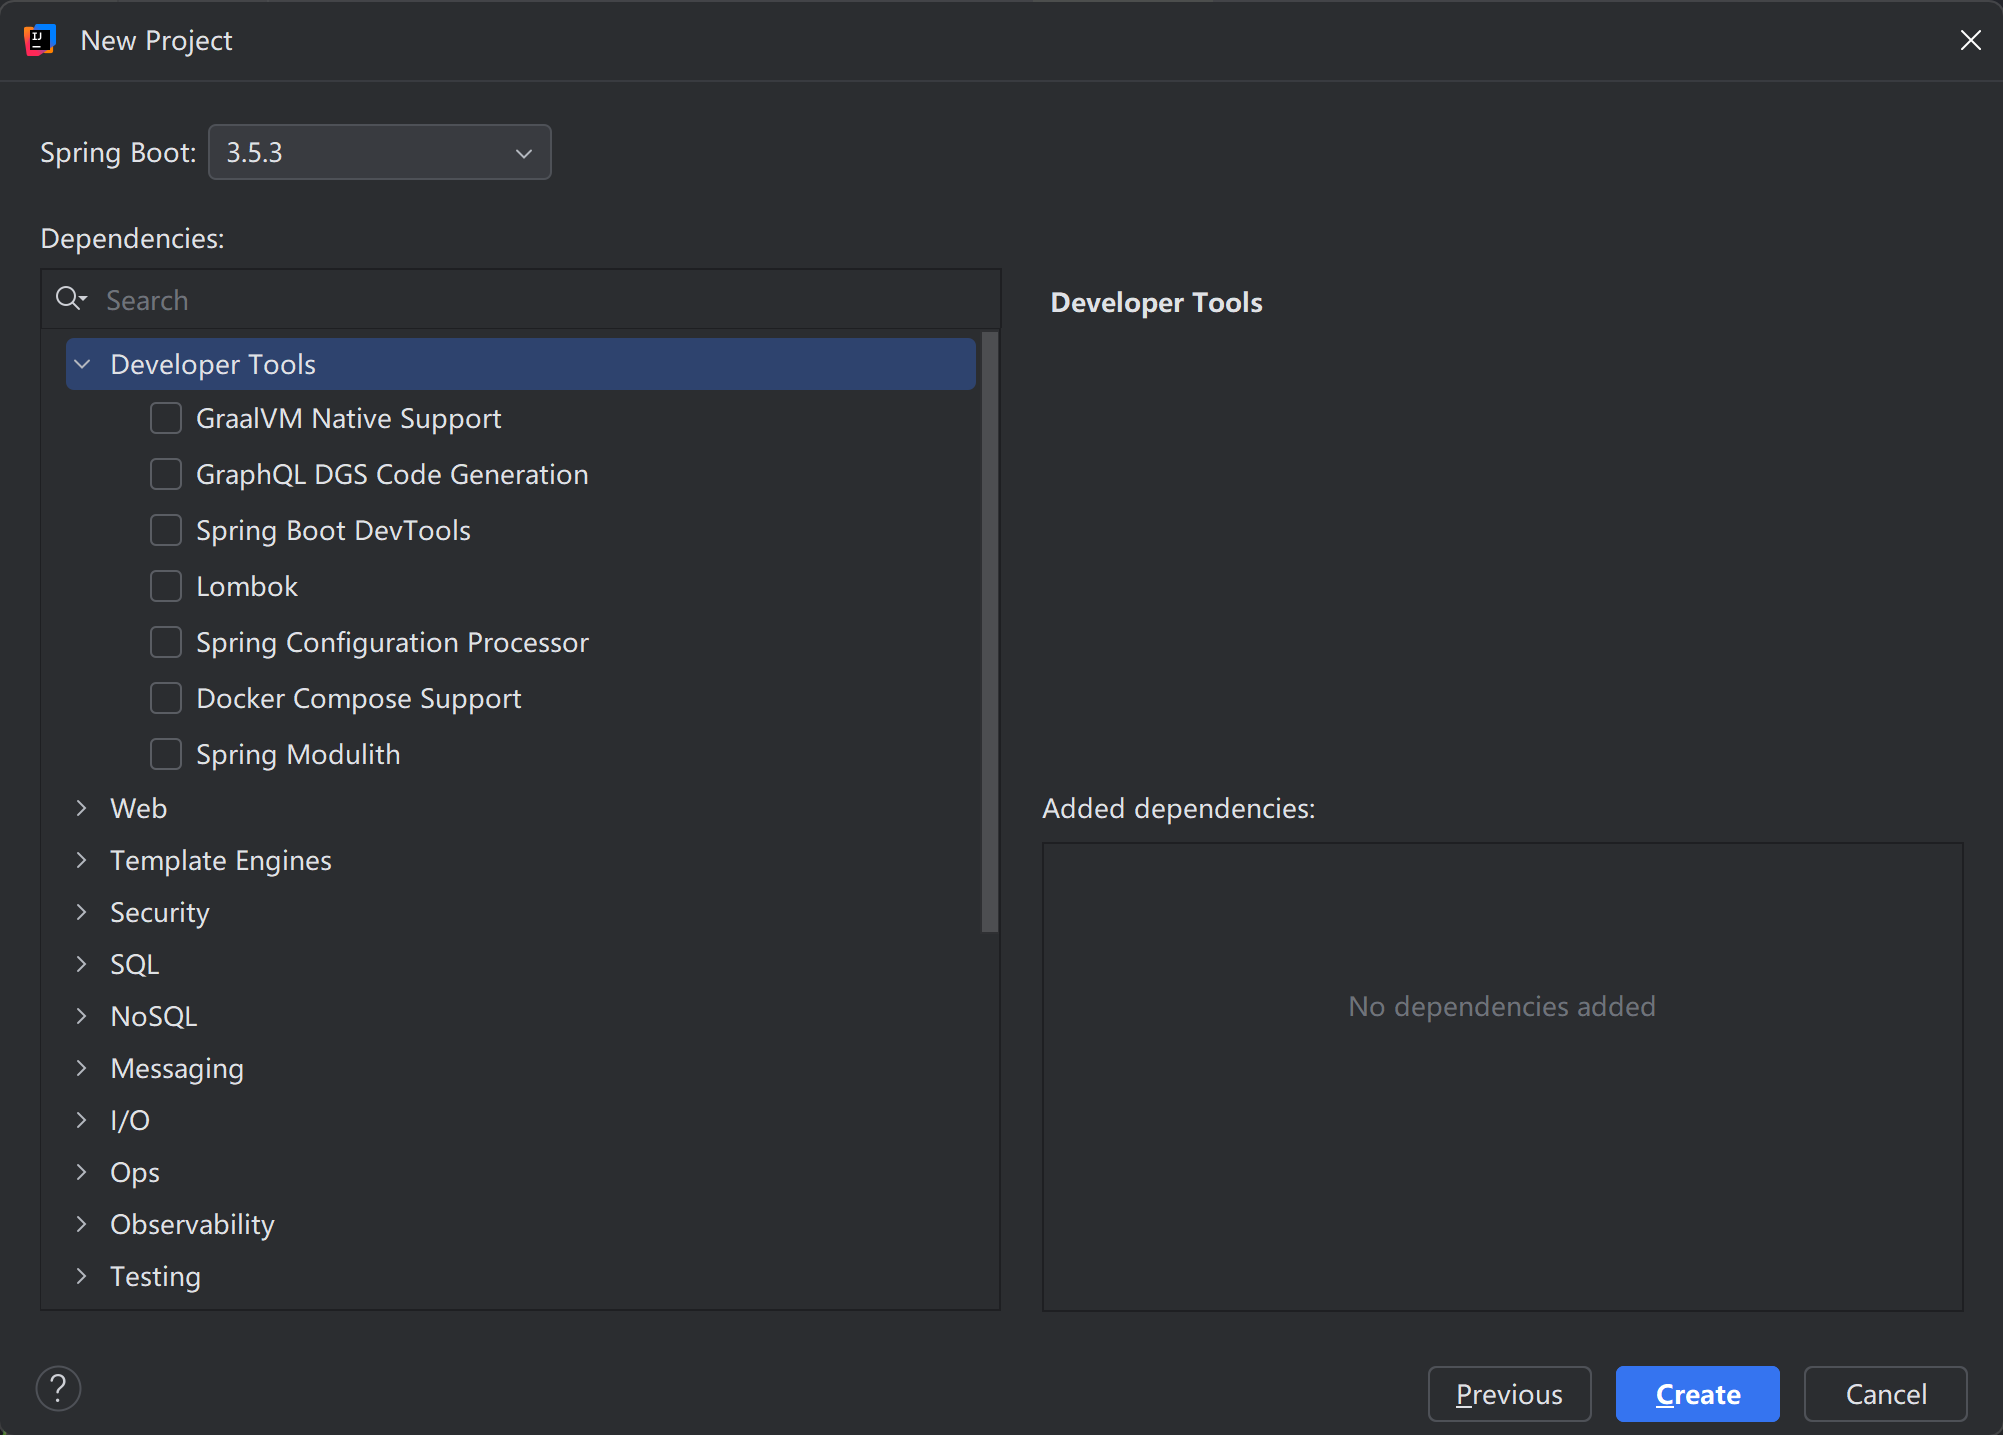Expand the Security category chevron
2003x1435 pixels.
[82, 912]
